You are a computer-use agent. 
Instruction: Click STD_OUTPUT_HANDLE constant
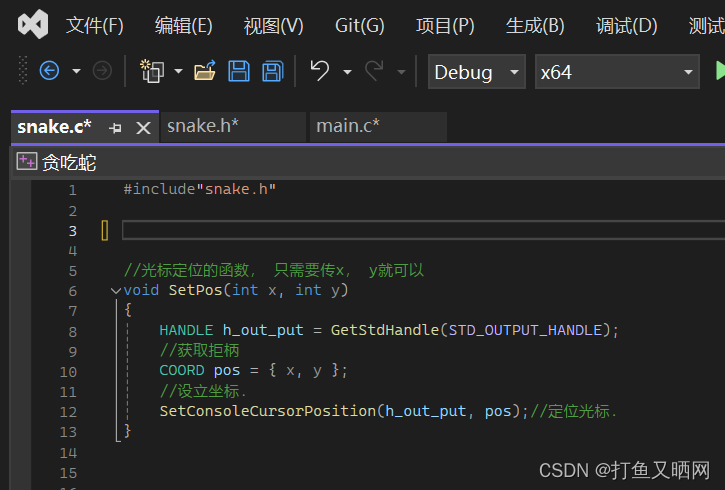click(526, 330)
